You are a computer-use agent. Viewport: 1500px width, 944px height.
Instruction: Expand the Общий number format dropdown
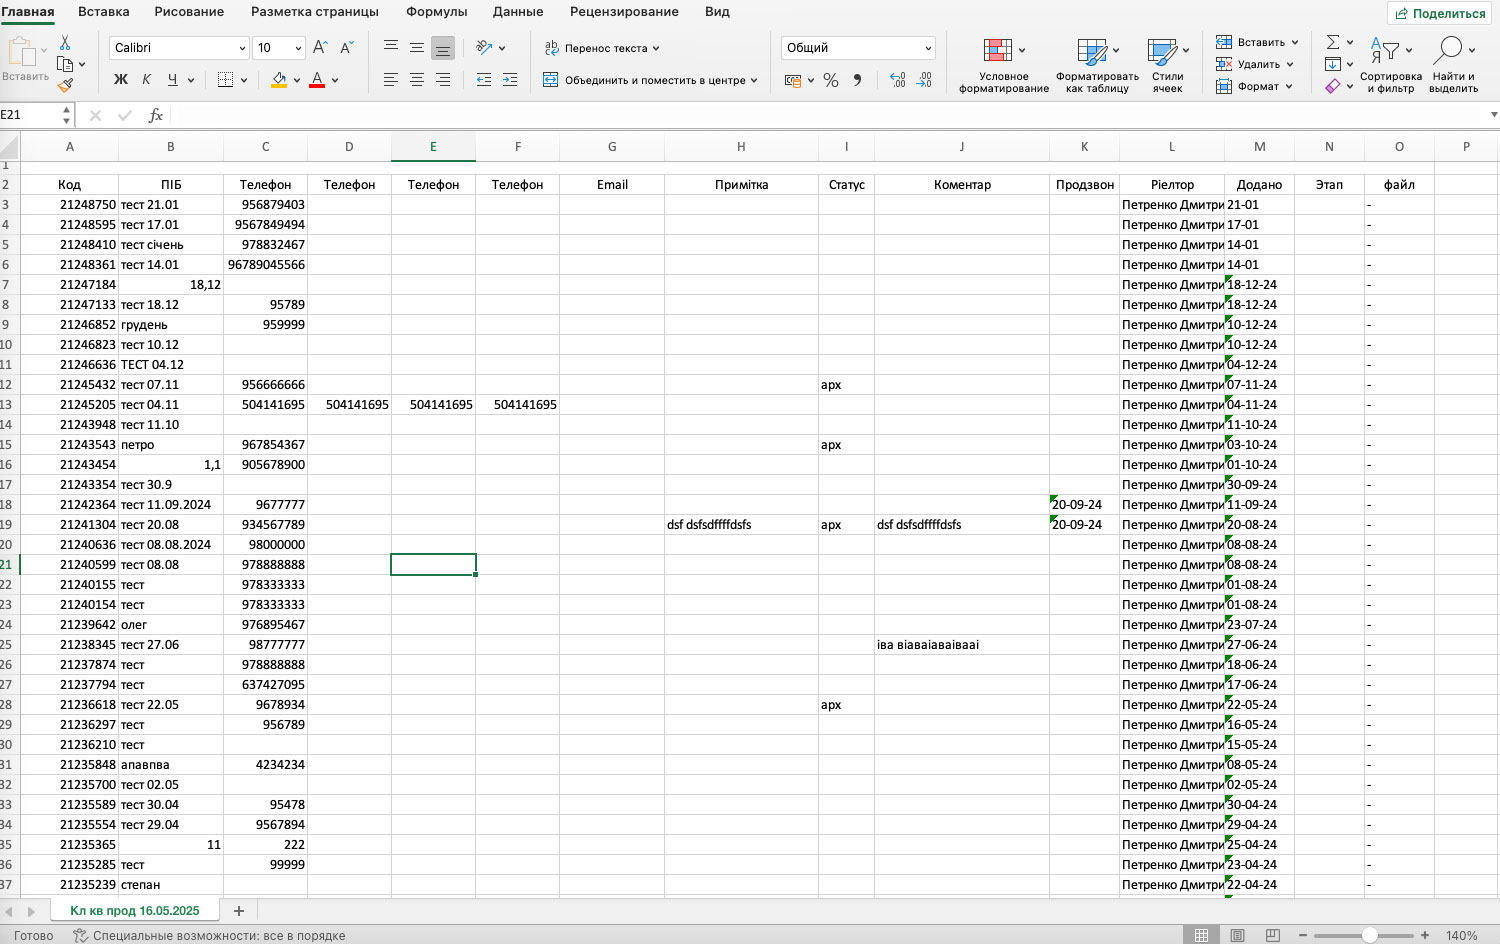(x=858, y=48)
